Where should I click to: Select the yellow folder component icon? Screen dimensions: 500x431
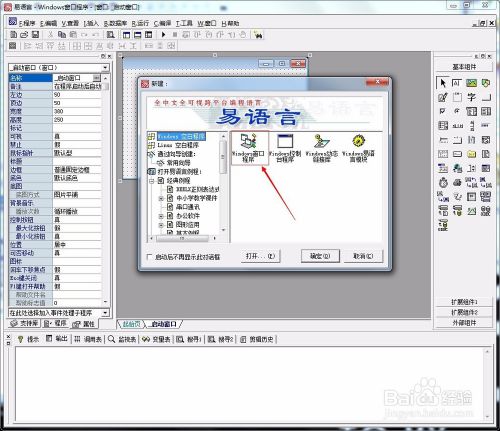click(x=471, y=154)
